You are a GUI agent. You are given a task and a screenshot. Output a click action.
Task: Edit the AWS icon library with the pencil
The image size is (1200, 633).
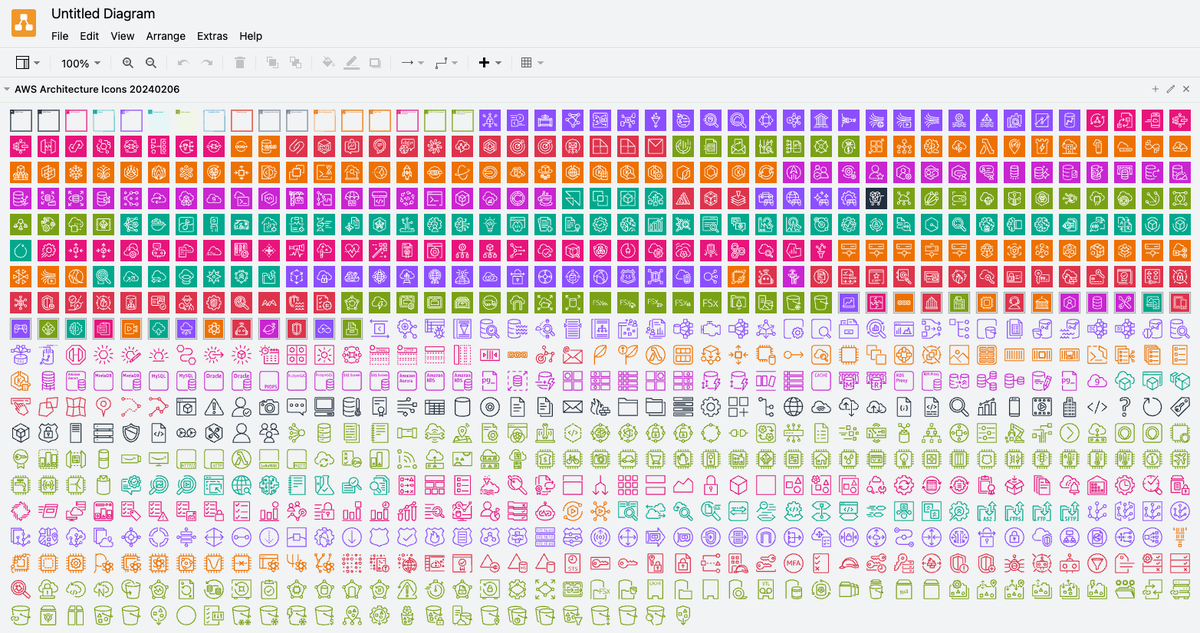1170,89
